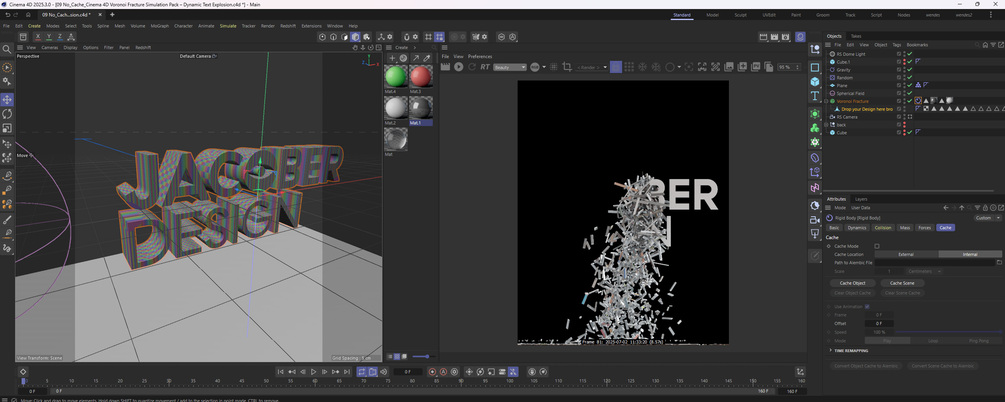
Task: Toggle autokeying button in timeline
Action: click(444, 372)
